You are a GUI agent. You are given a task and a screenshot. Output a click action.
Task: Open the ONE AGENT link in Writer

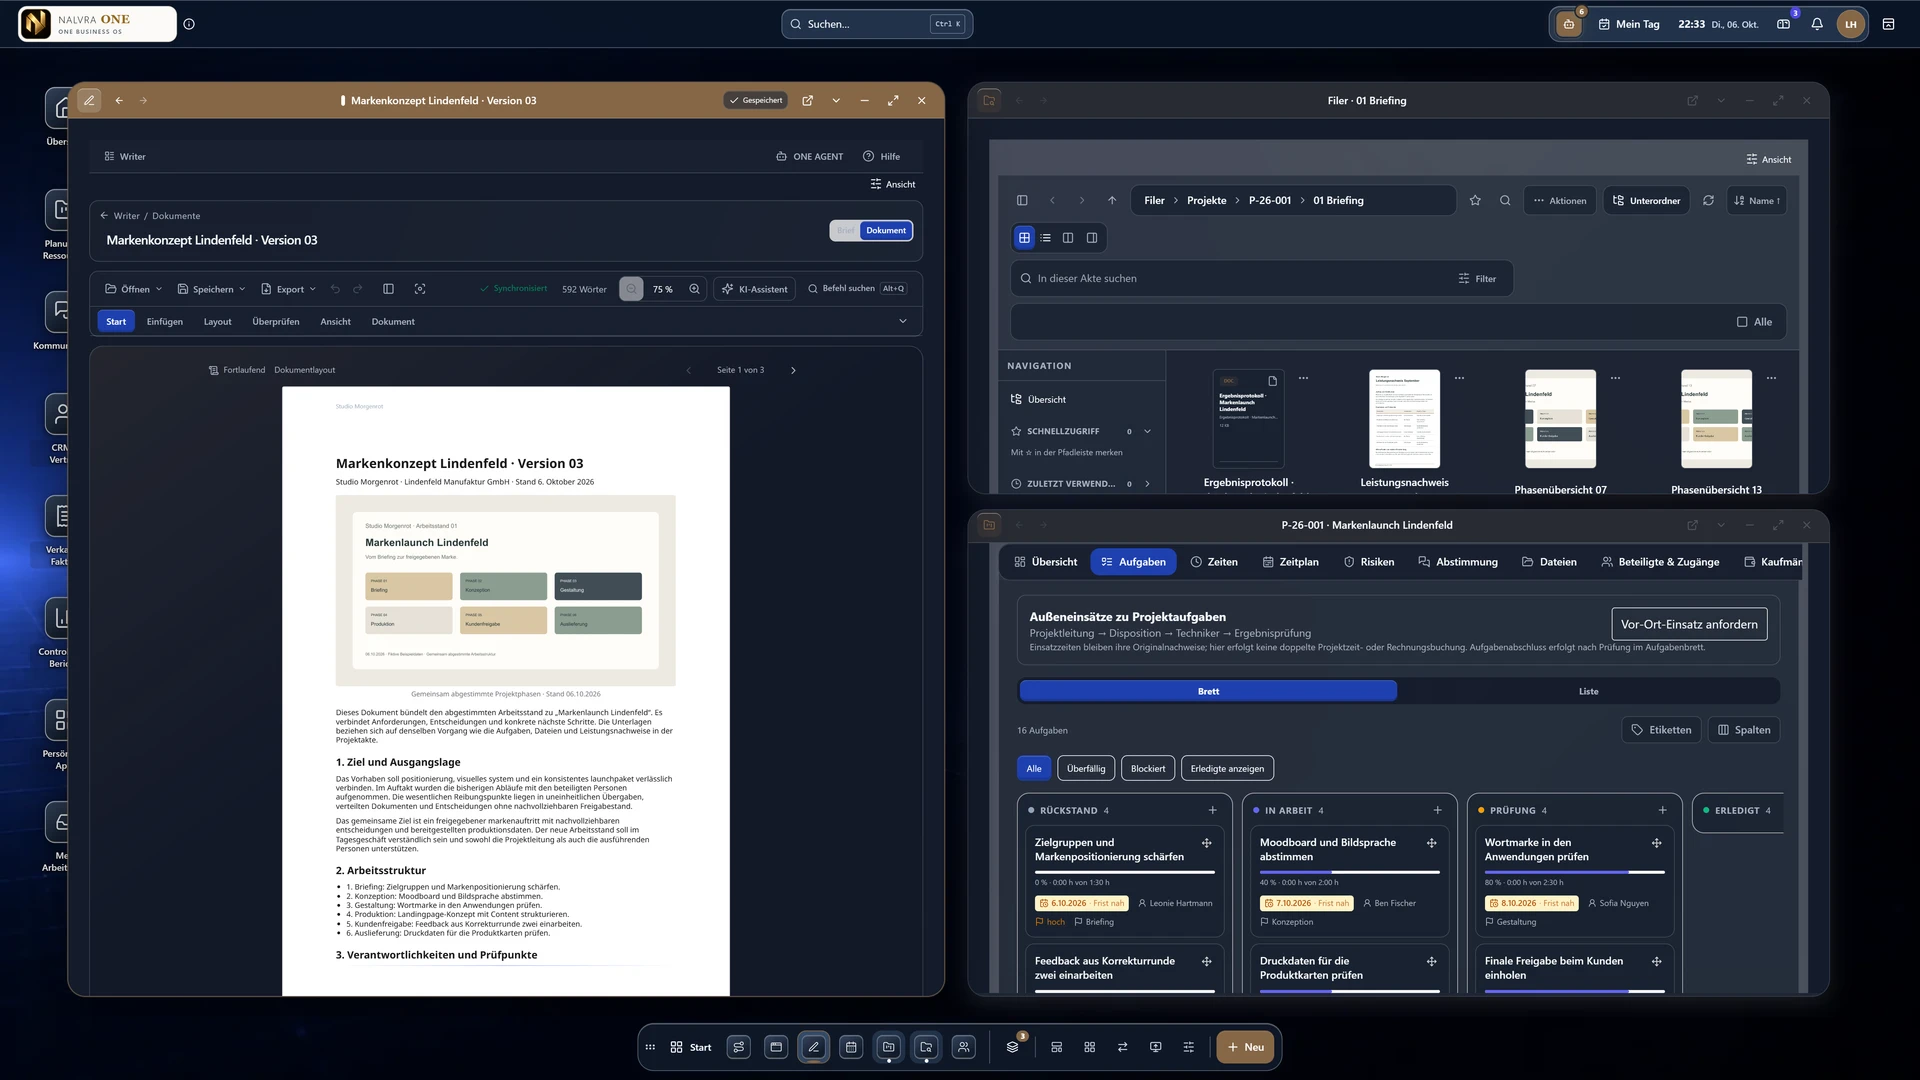(809, 156)
